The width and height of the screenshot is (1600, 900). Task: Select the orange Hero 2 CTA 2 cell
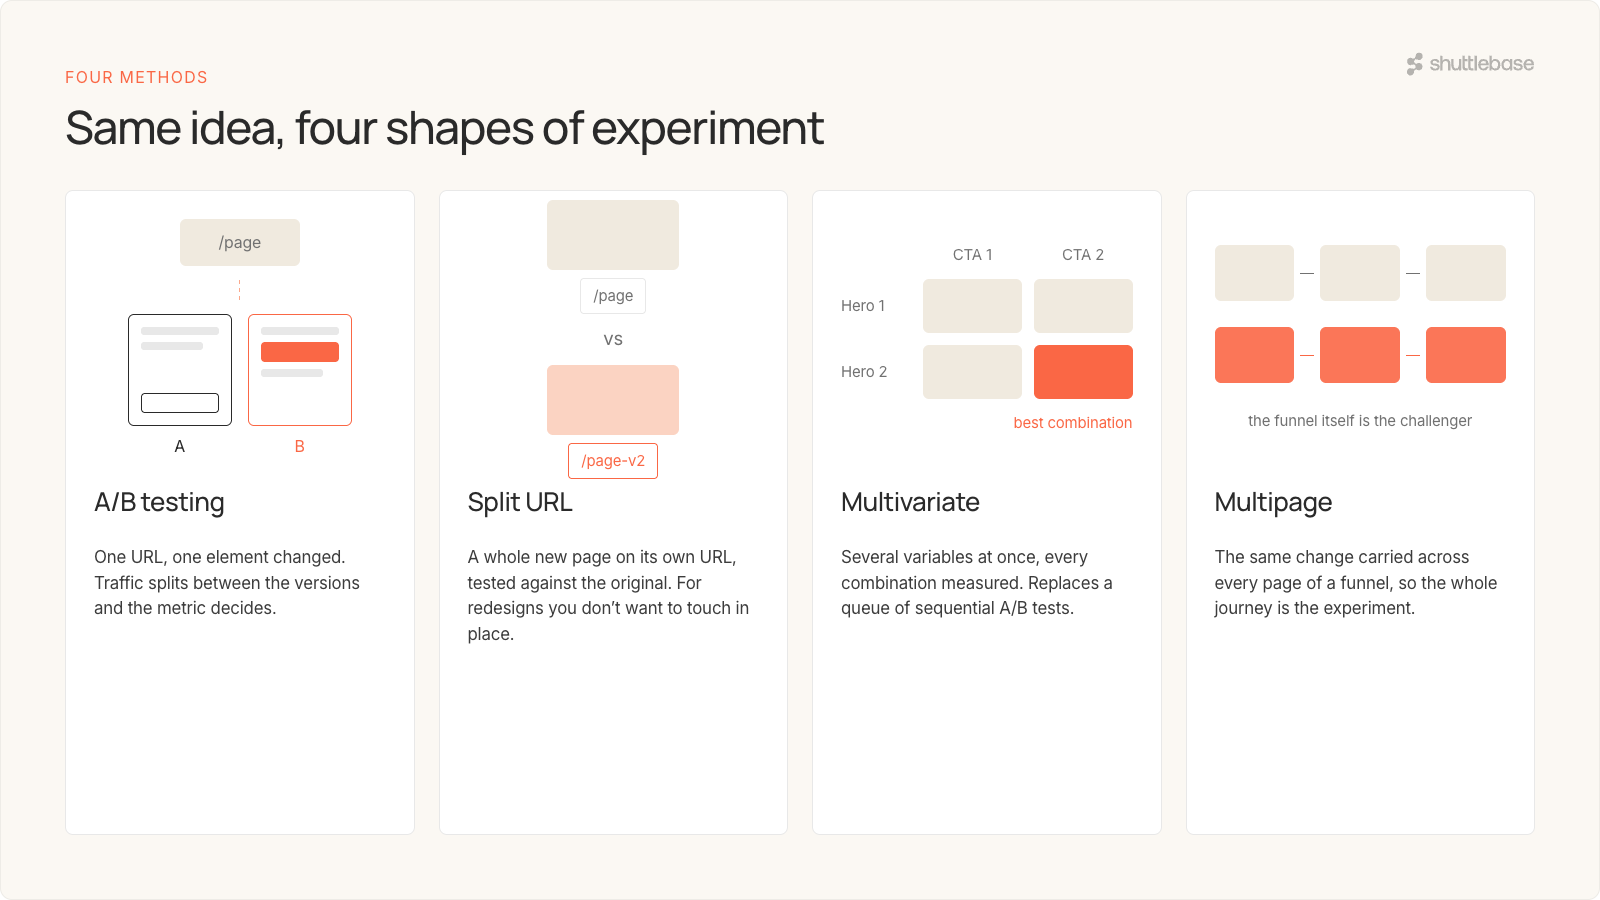(1083, 372)
